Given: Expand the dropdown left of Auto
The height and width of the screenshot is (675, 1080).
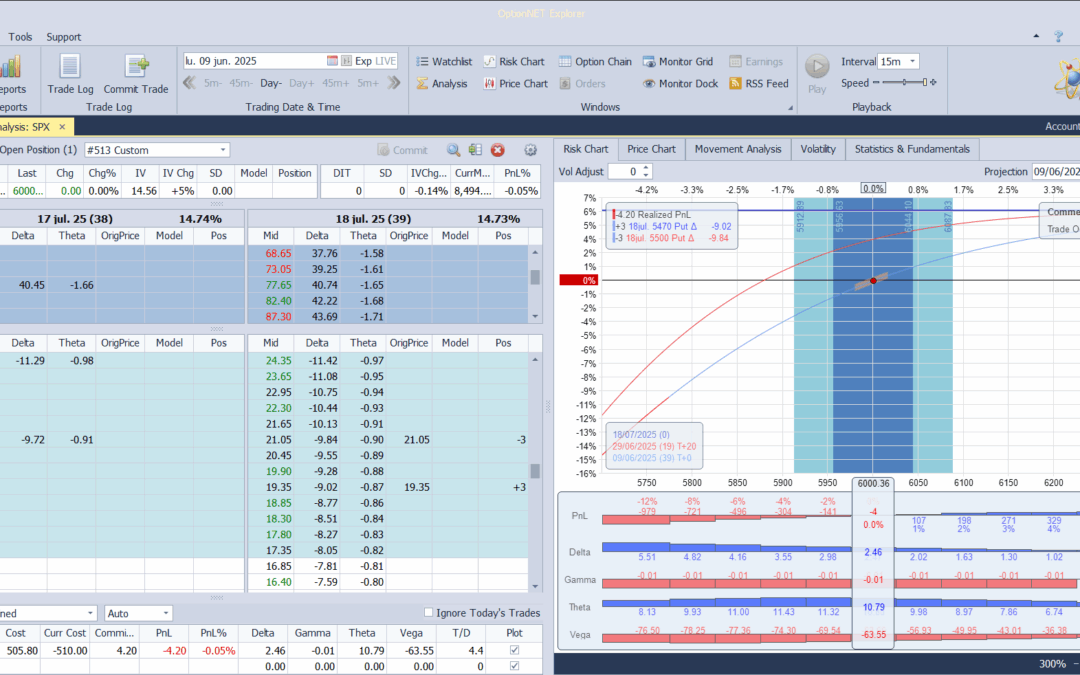Looking at the screenshot, I should coord(90,613).
